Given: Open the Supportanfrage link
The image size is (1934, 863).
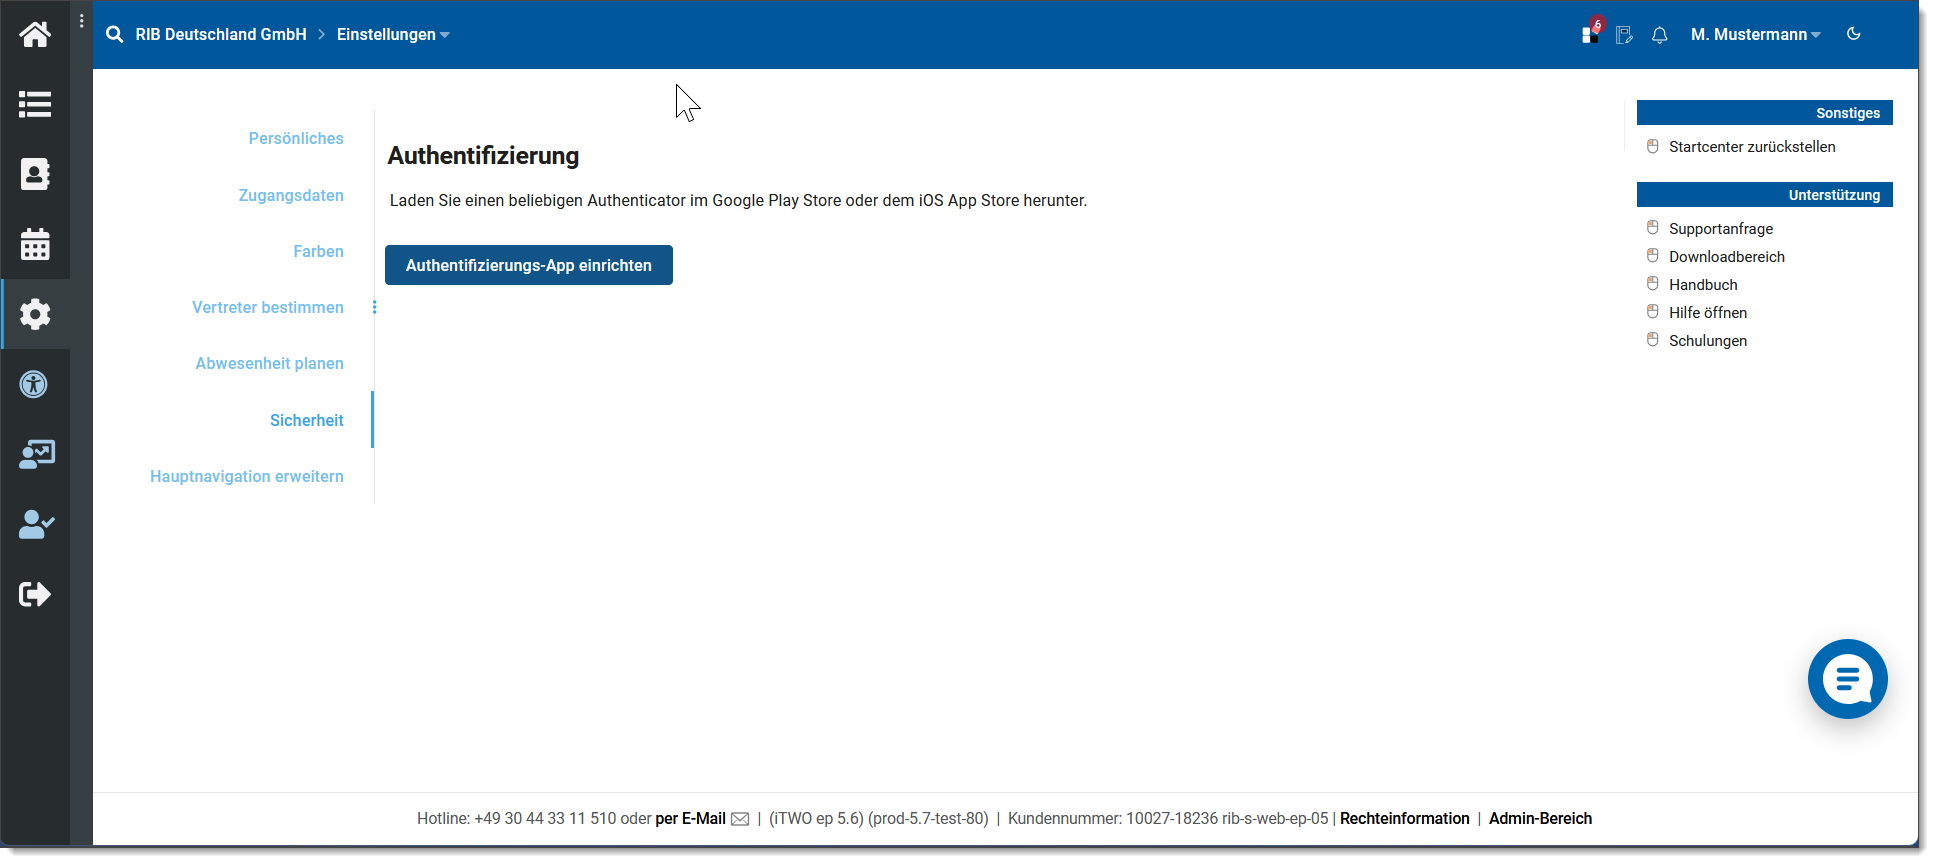Looking at the screenshot, I should (1720, 229).
